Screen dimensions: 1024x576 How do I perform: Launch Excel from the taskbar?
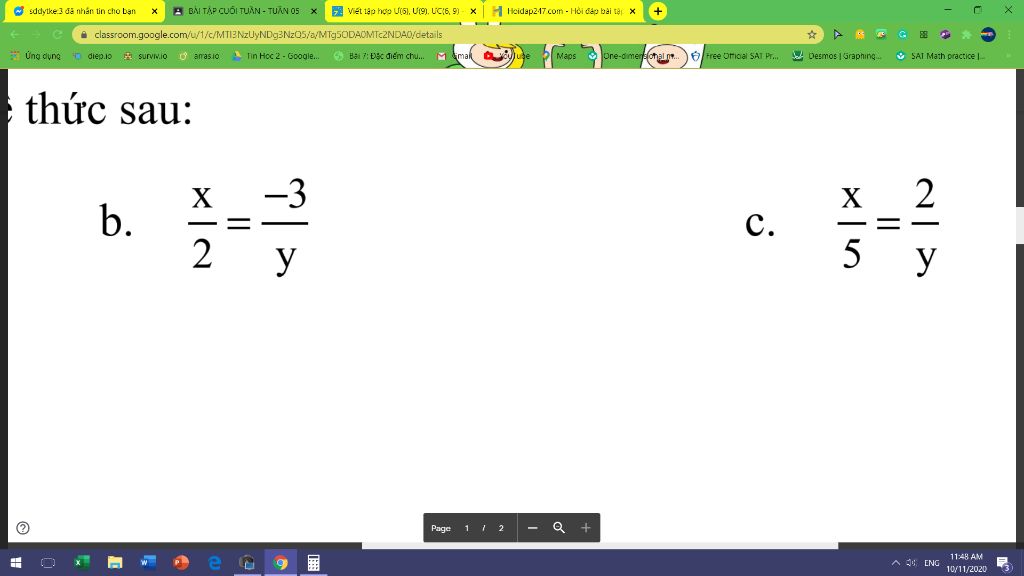coord(82,562)
